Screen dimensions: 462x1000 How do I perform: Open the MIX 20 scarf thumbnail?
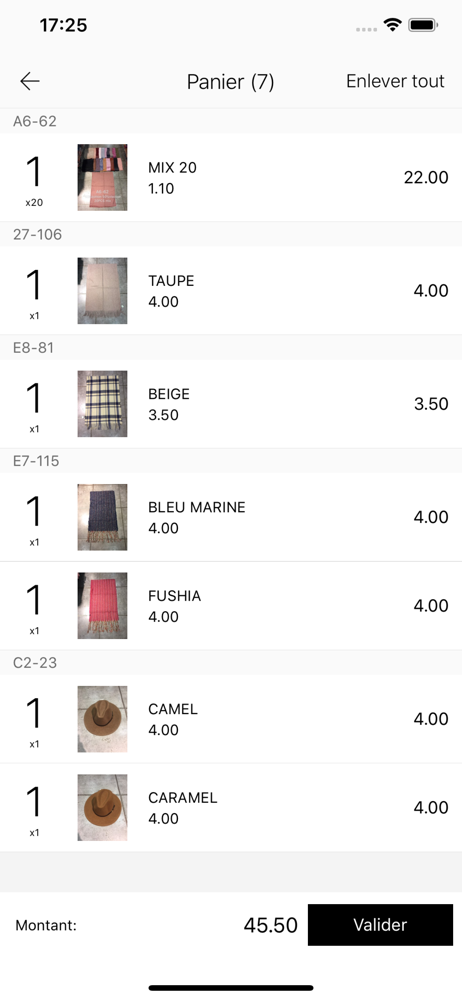tap(102, 177)
